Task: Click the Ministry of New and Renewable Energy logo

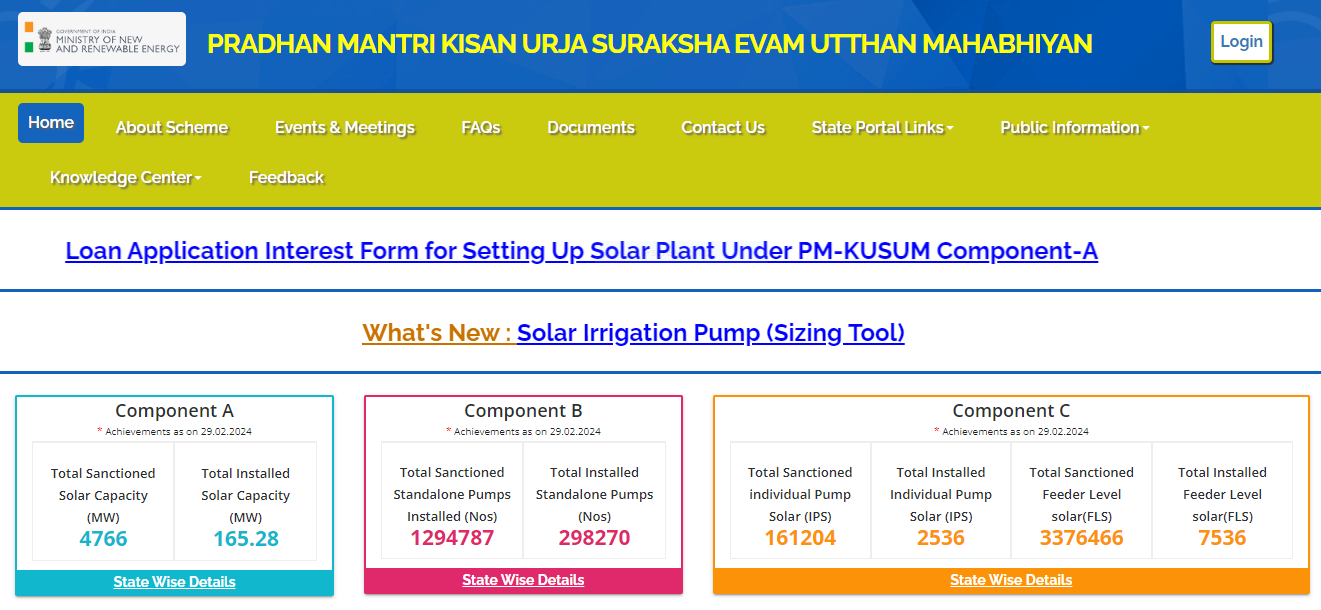Action: 102,39
